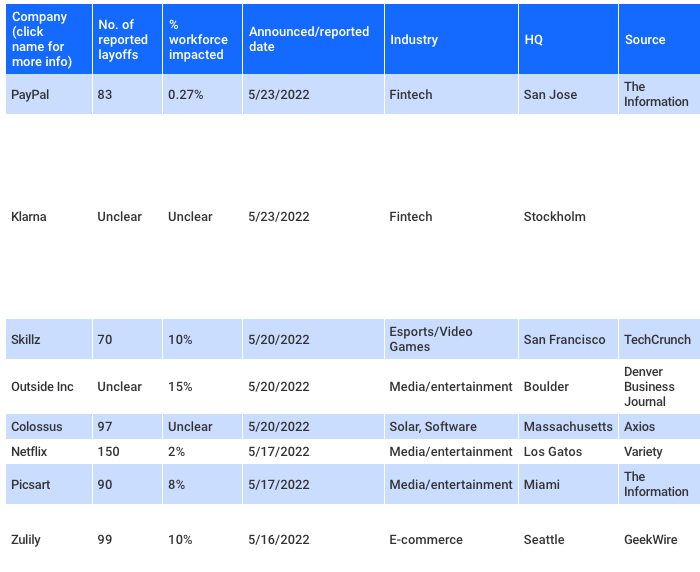Open the Klarna company entry
Screen dimensions: 700x572
pyautogui.click(x=29, y=217)
